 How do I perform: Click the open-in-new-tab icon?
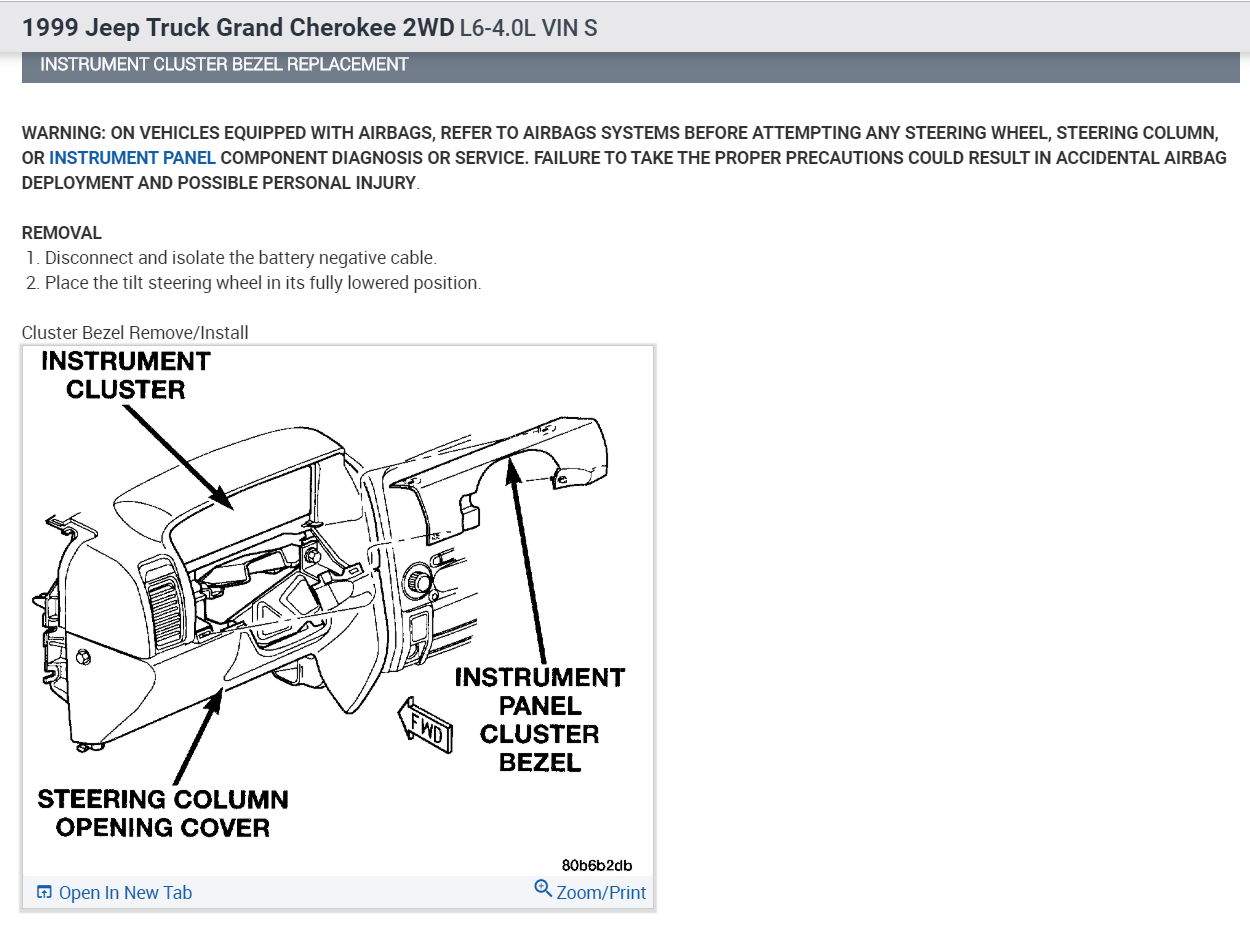pos(44,892)
